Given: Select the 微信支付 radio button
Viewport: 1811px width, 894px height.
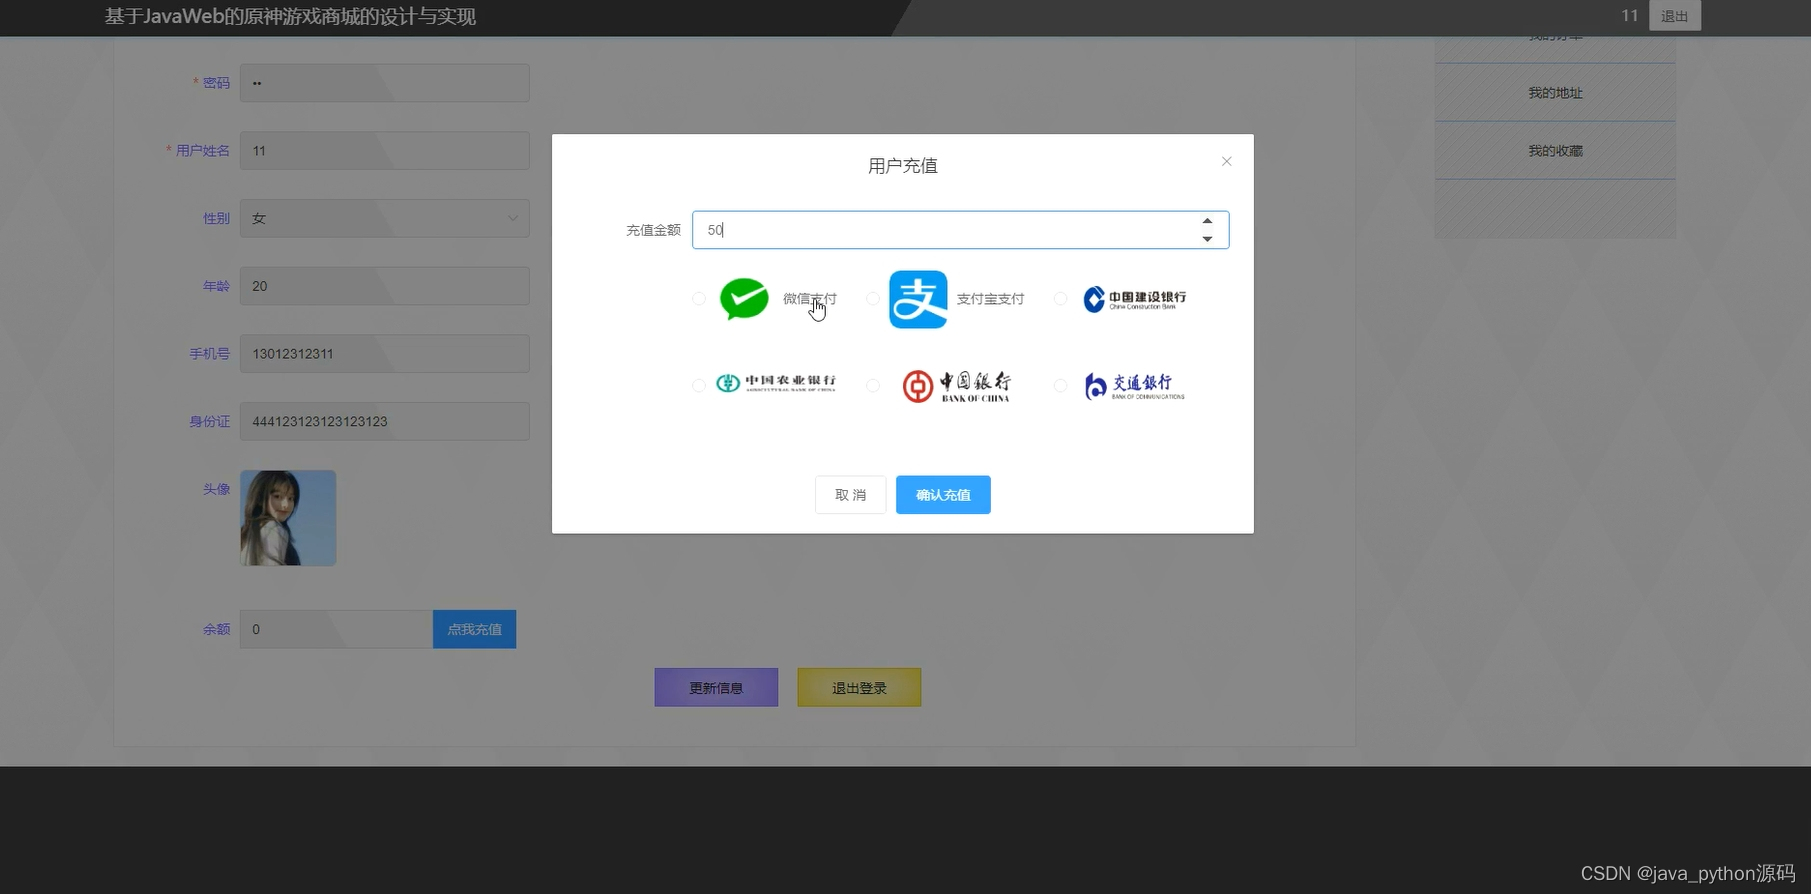Looking at the screenshot, I should coord(699,299).
